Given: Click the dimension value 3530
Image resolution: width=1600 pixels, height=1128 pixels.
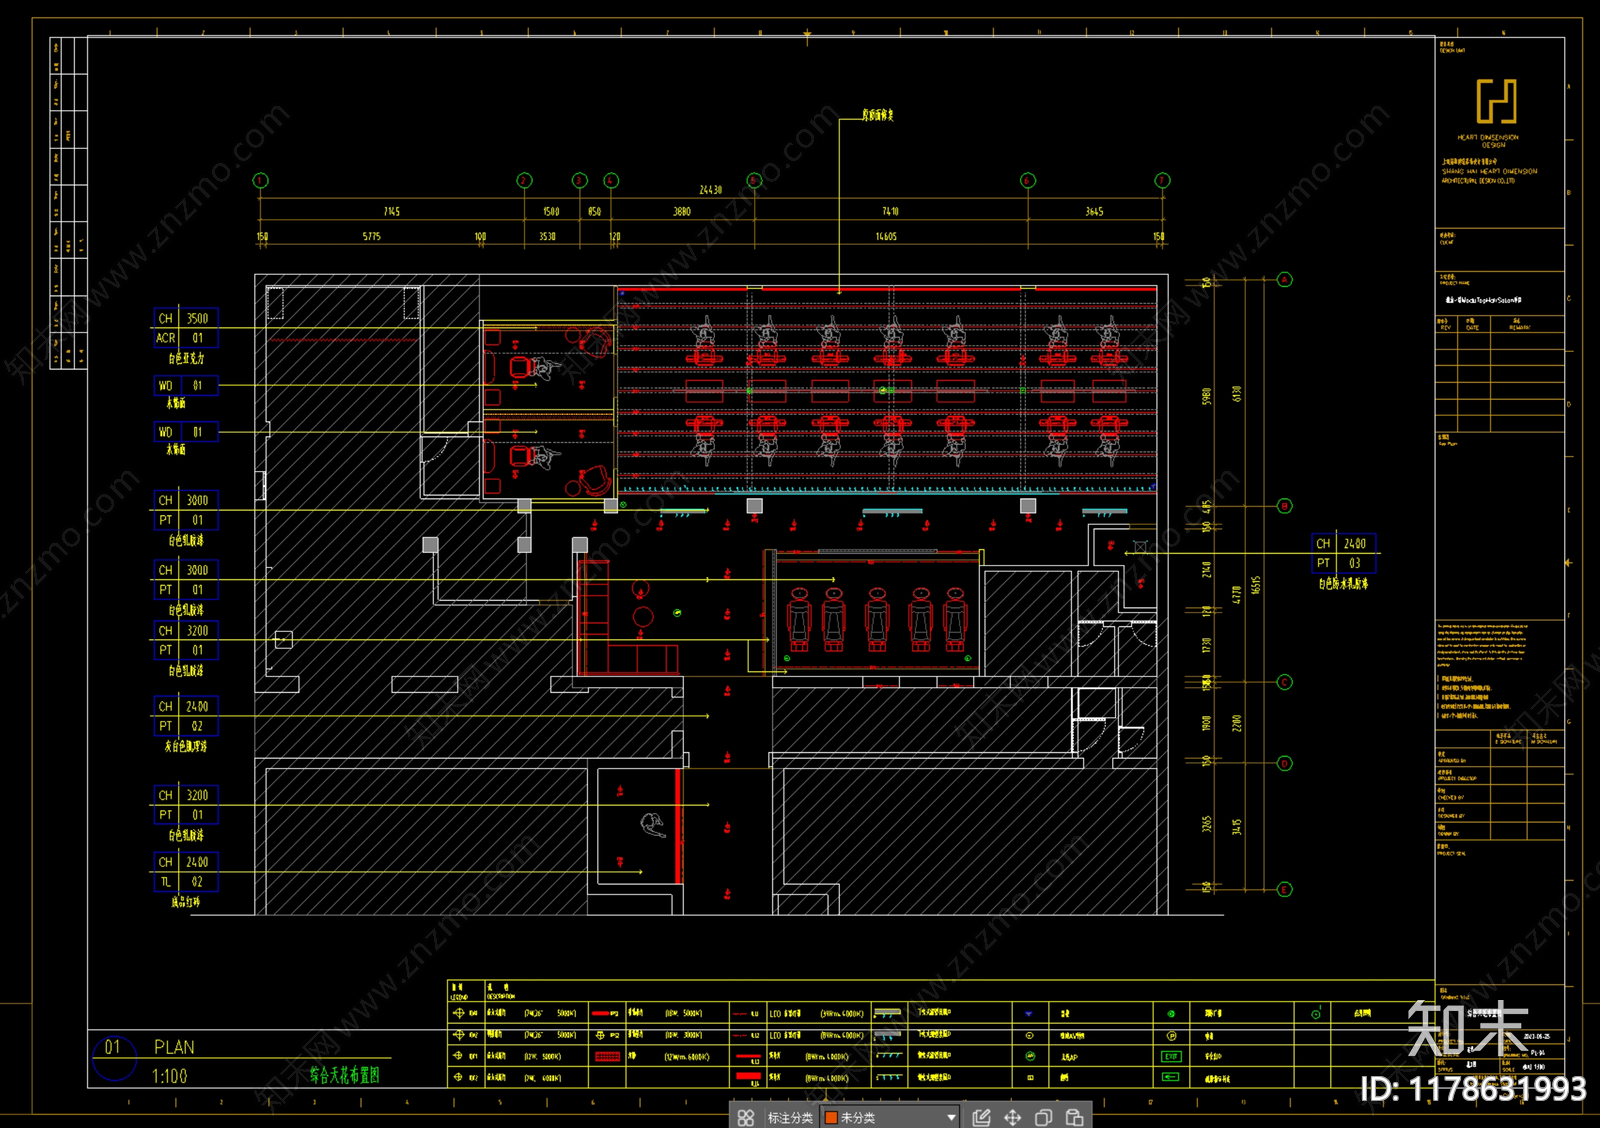Looking at the screenshot, I should click(x=547, y=236).
